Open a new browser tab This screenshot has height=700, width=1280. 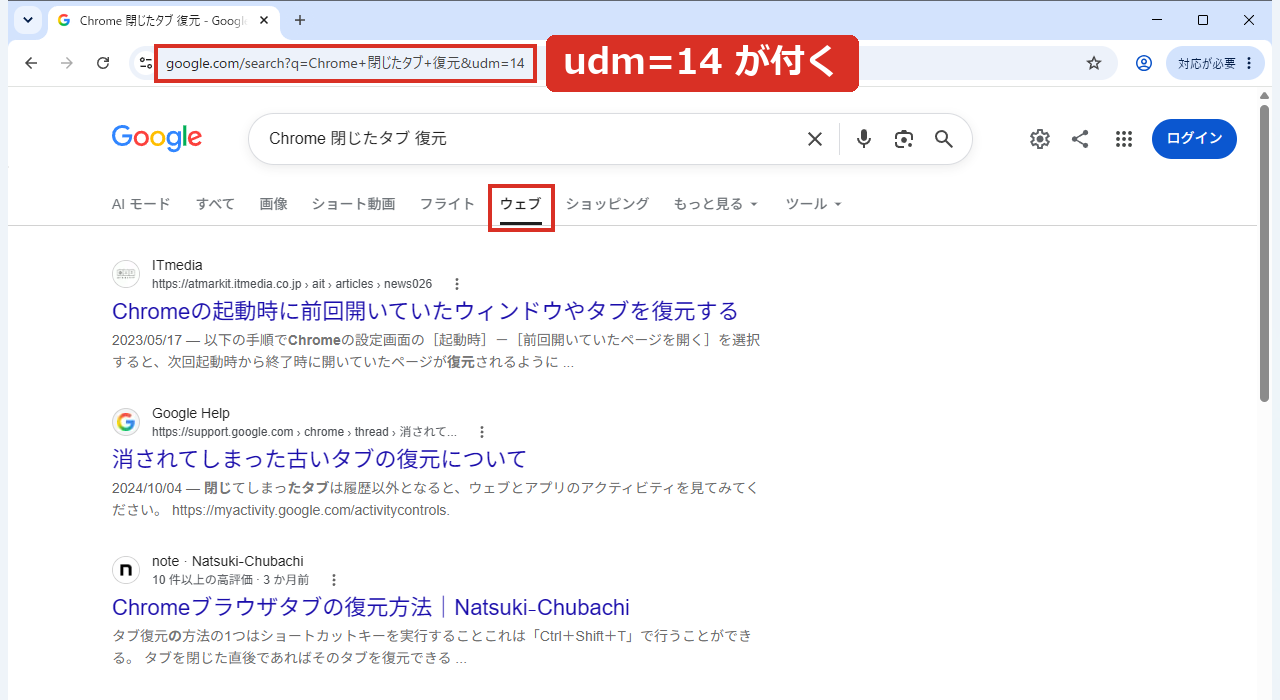pos(299,20)
